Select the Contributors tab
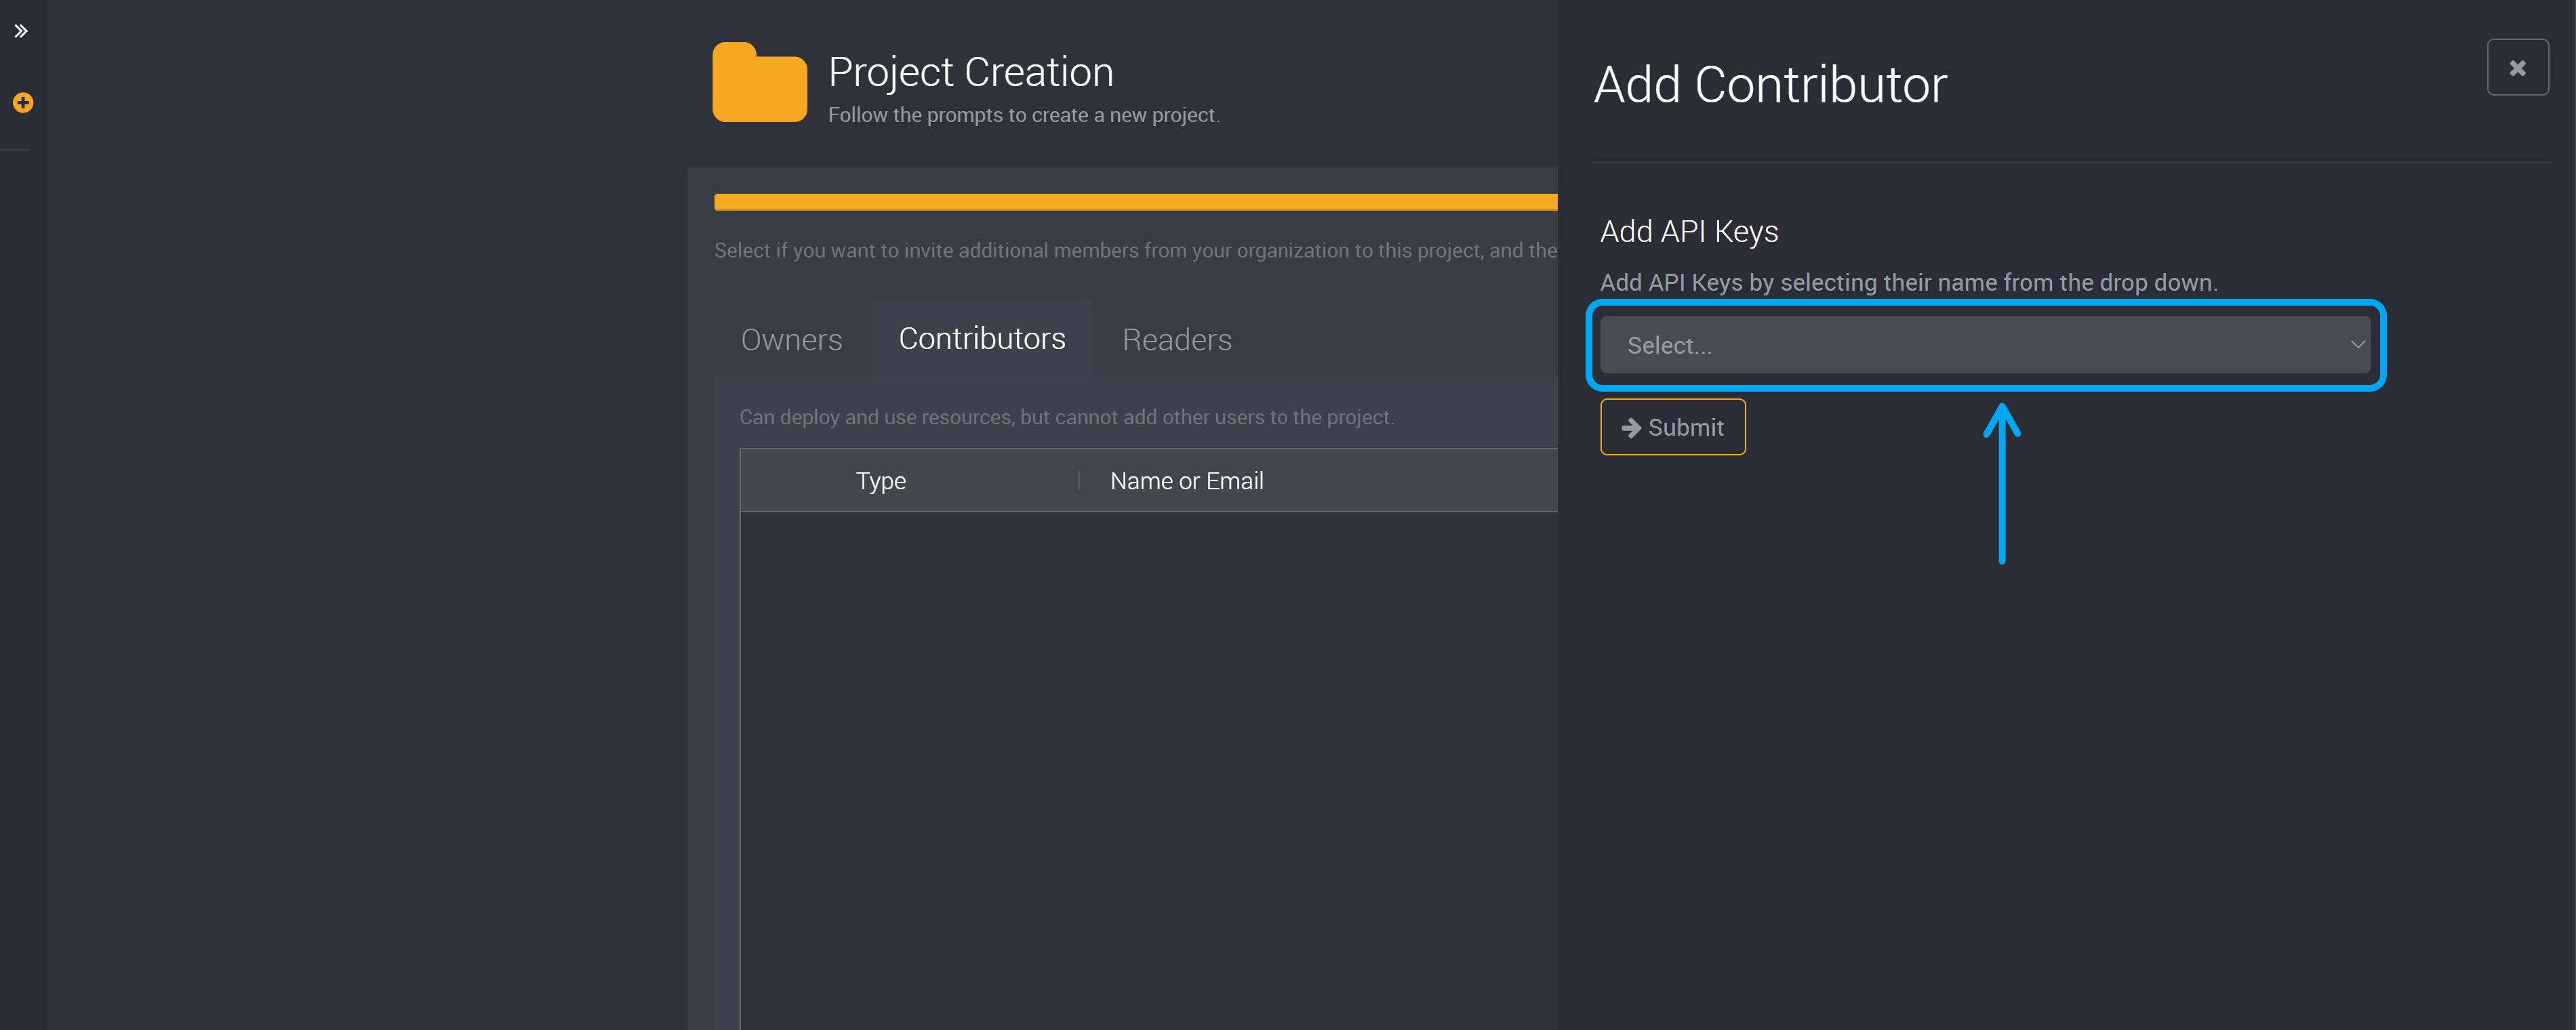Screen dimensions: 2576x1030 [x=981, y=339]
